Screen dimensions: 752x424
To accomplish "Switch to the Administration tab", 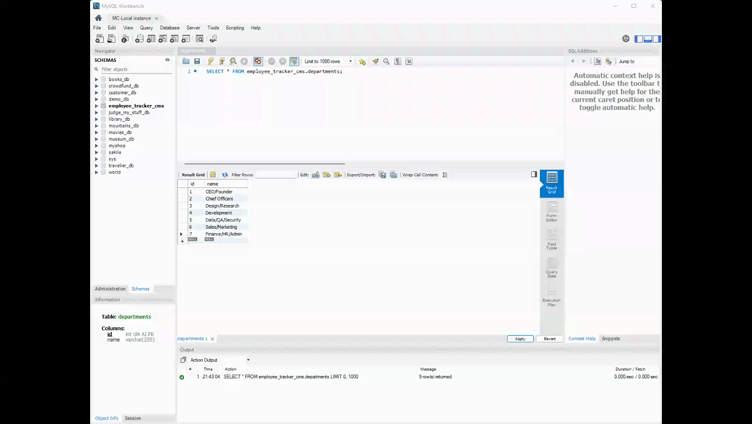I will (x=110, y=289).
